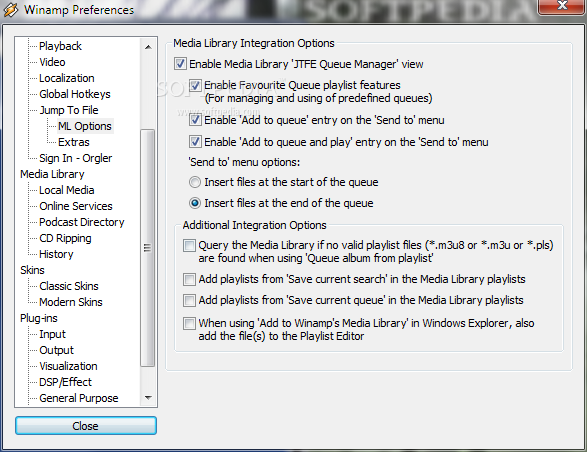The image size is (587, 452).
Task: Open Localization preferences
Action: point(67,78)
